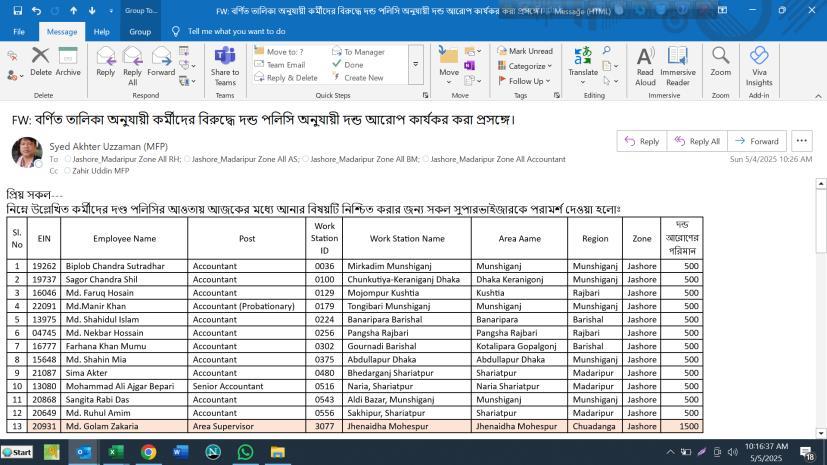Open Viva Insights add-in

coord(759,66)
